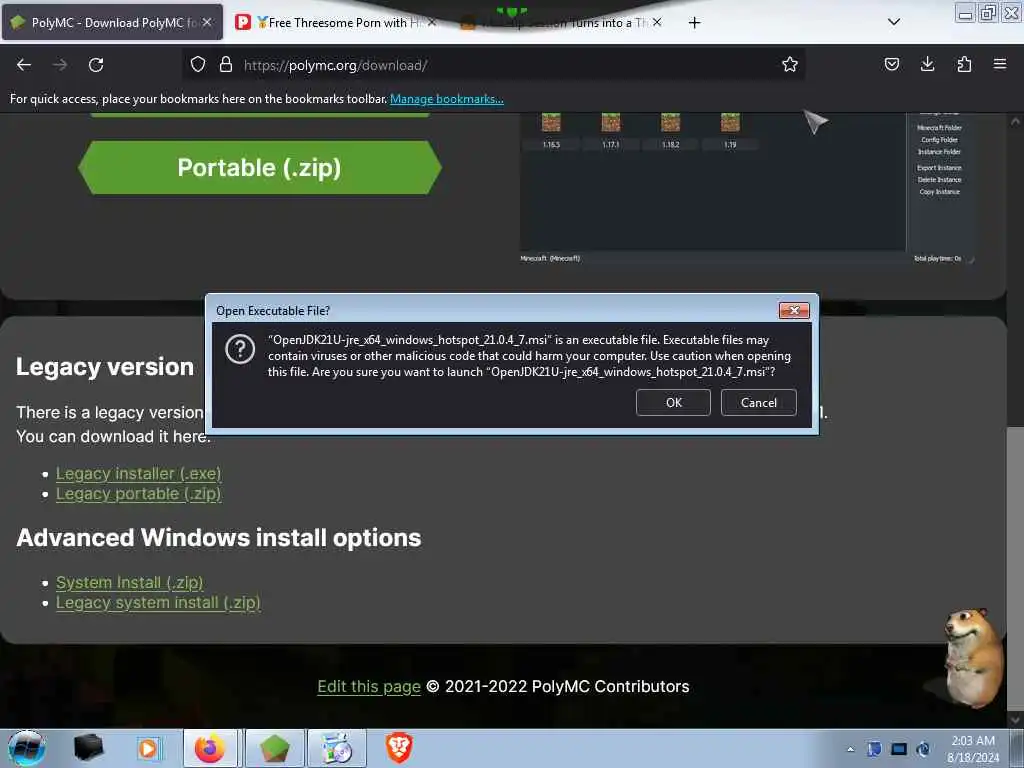Screen dimensions: 1024x768
Task: Confirm launch with the OK button
Action: point(673,402)
